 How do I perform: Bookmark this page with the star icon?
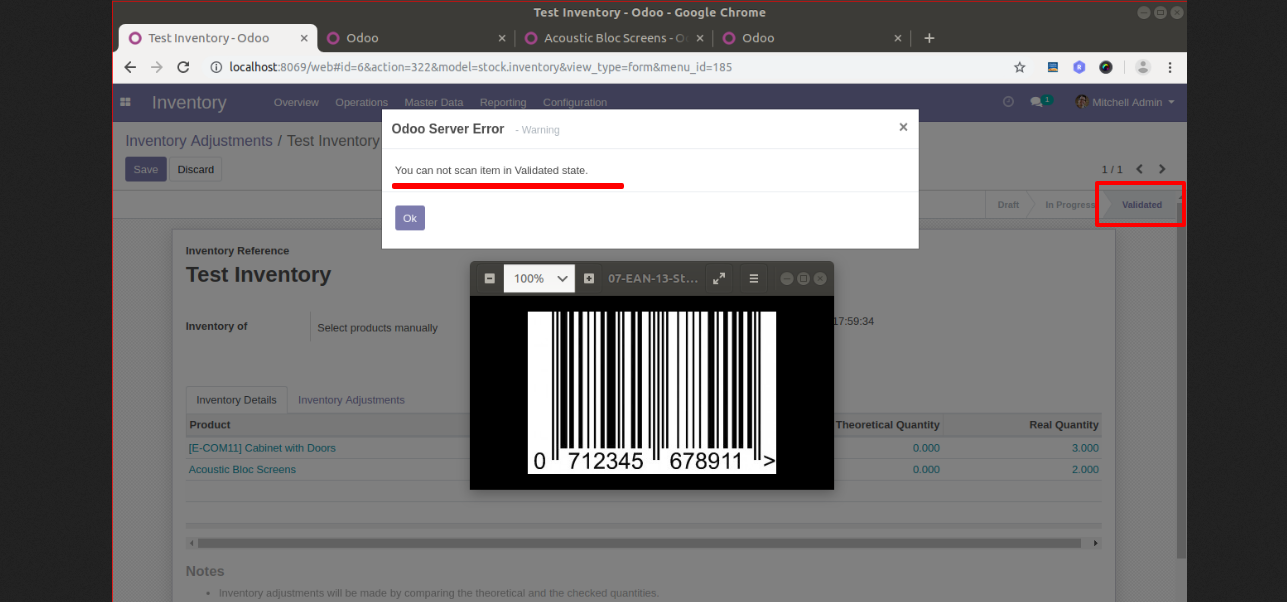point(1020,67)
